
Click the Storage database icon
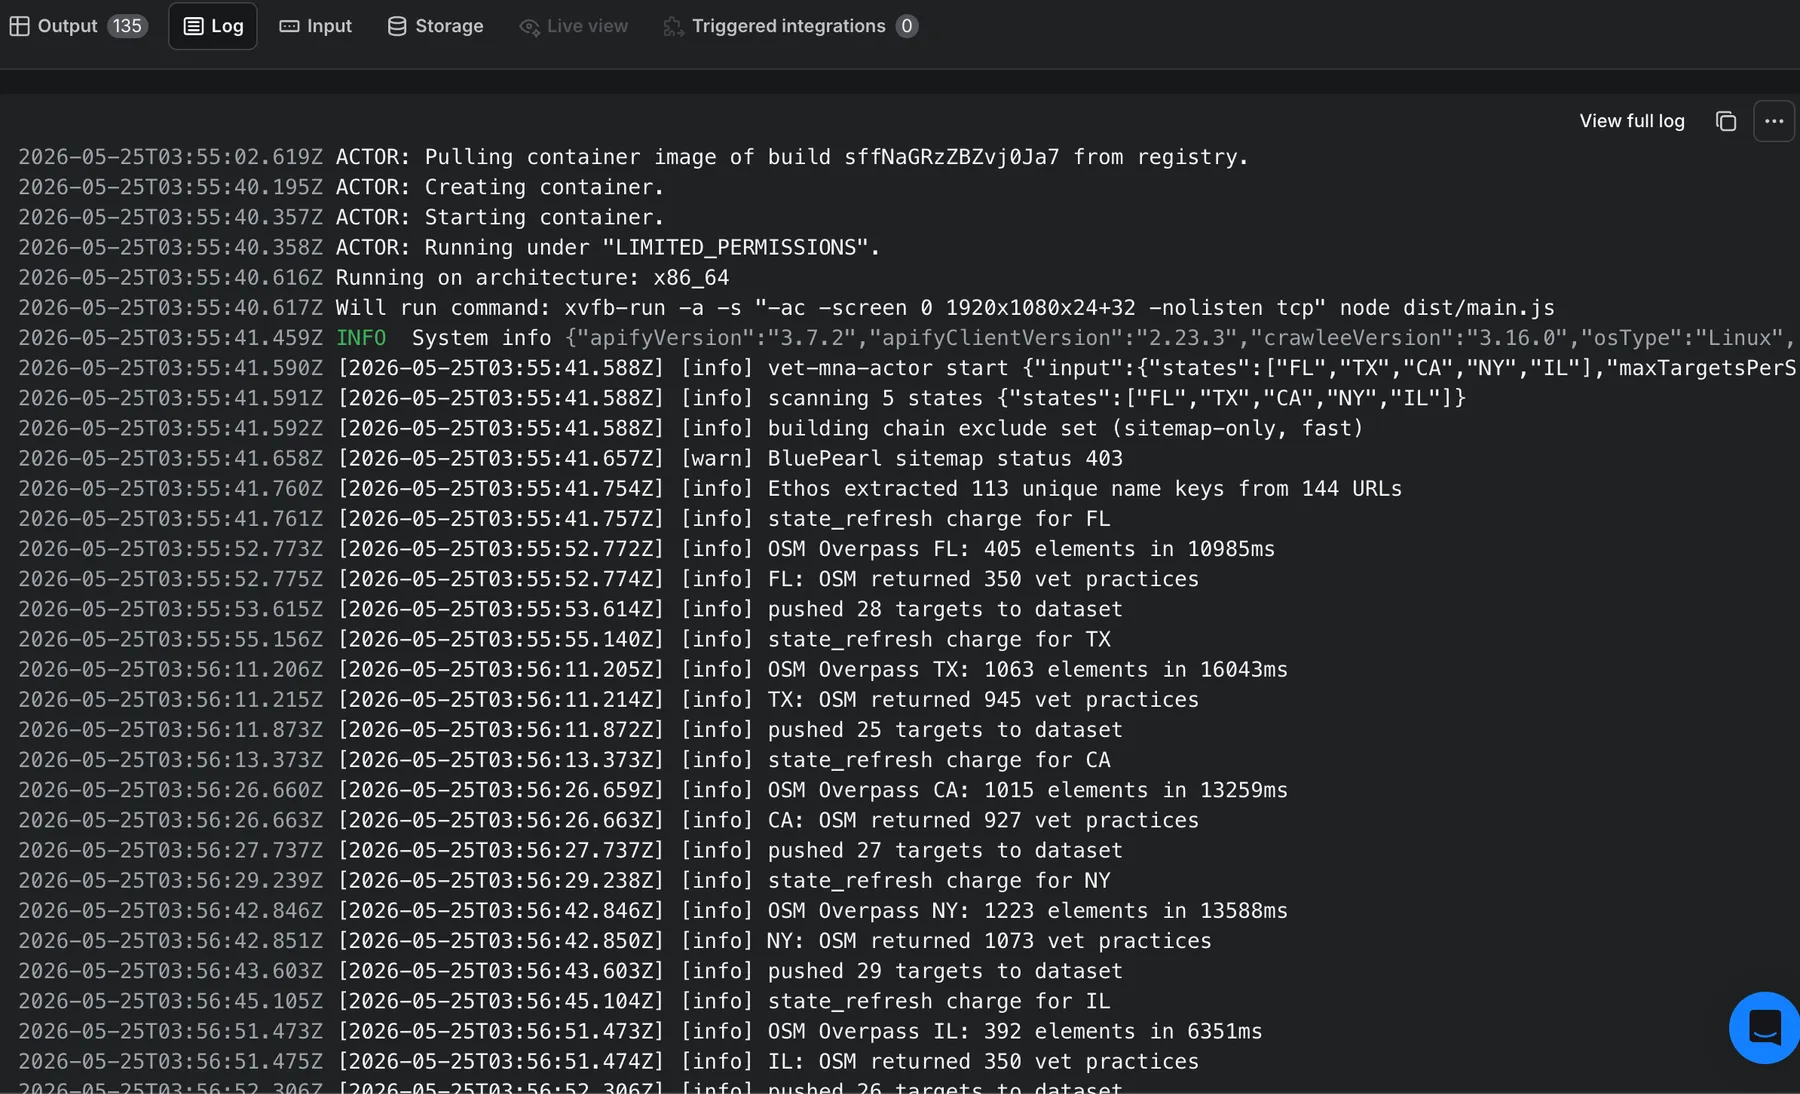pyautogui.click(x=397, y=26)
